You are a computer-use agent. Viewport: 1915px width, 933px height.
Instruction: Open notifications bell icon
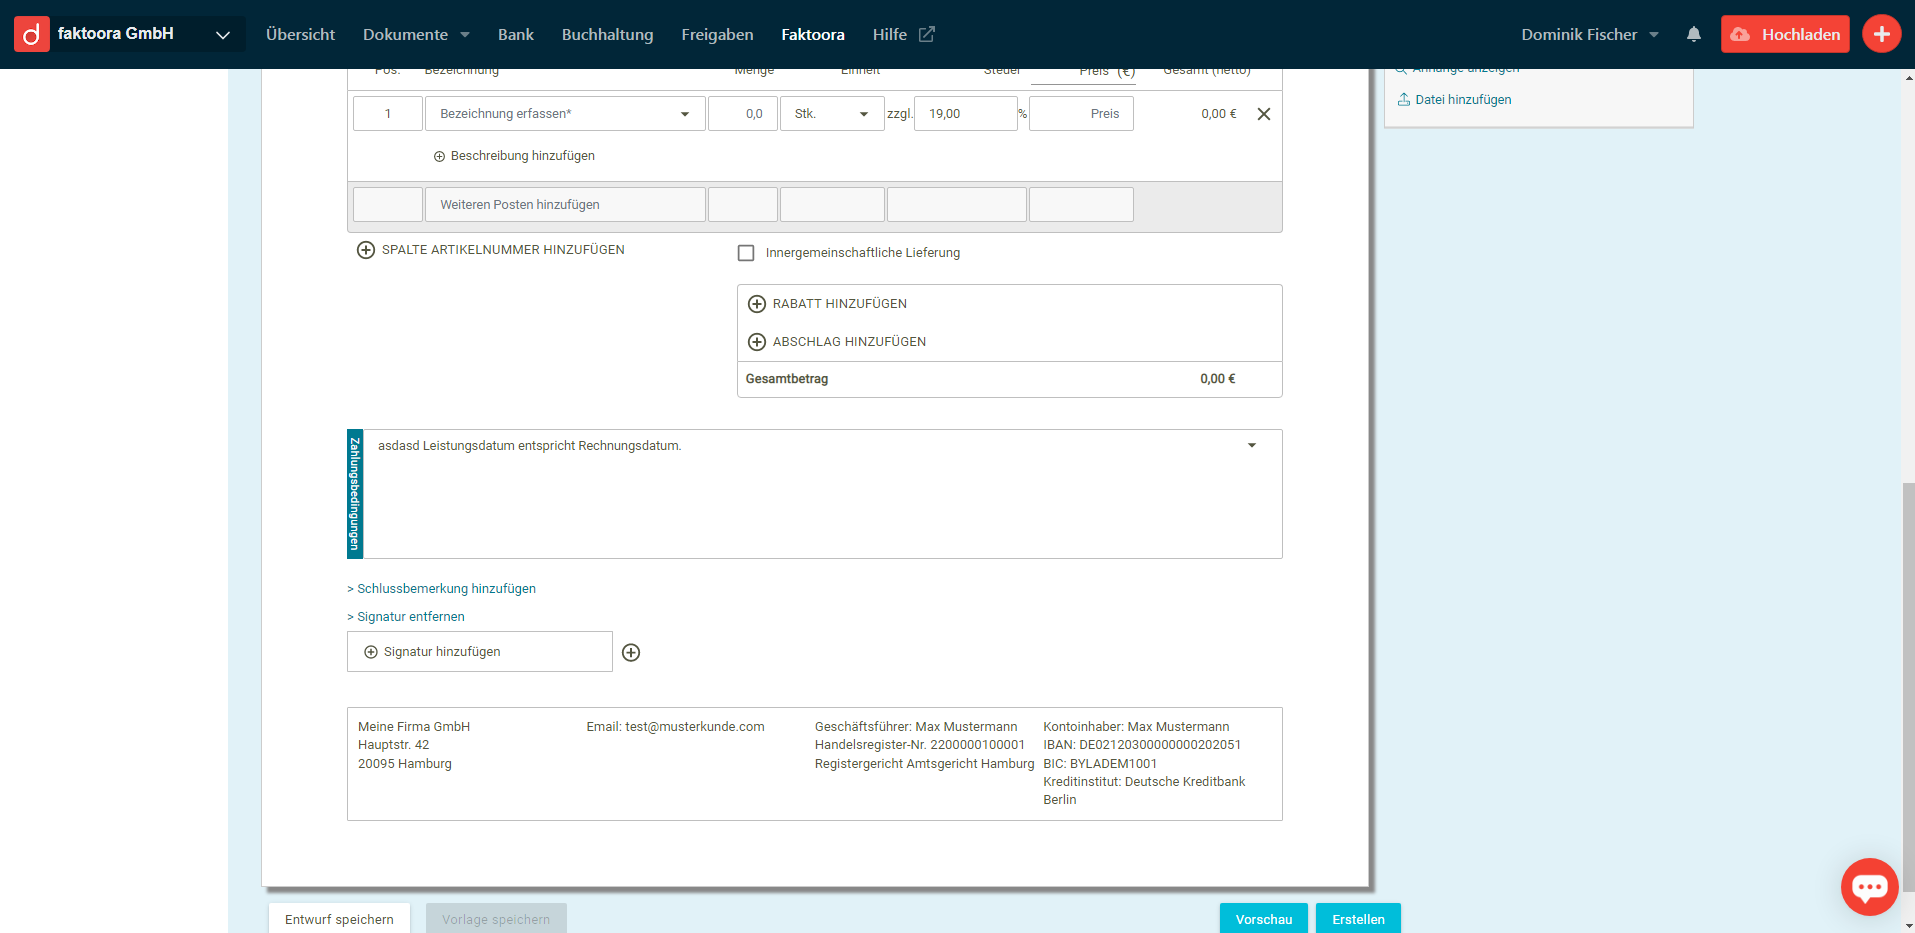1693,34
